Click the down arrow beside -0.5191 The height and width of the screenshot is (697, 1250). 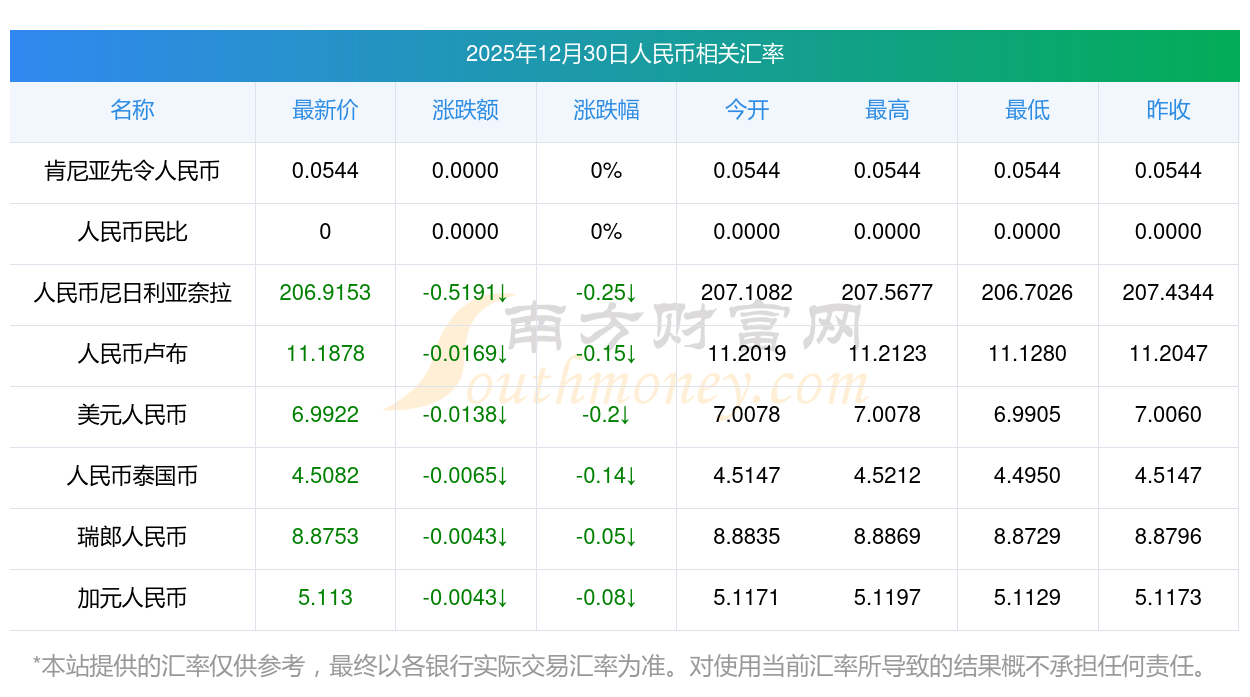(x=503, y=293)
